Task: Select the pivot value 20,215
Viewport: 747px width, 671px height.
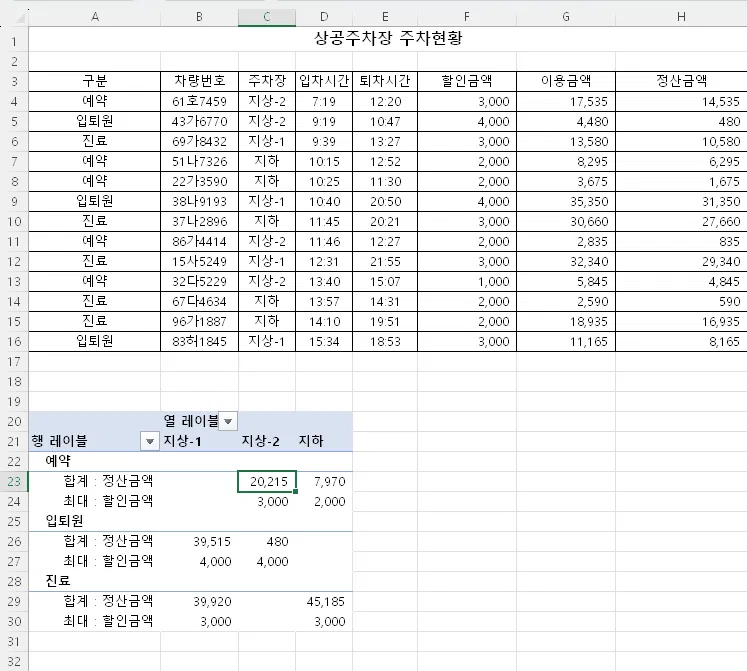Action: click(267, 481)
